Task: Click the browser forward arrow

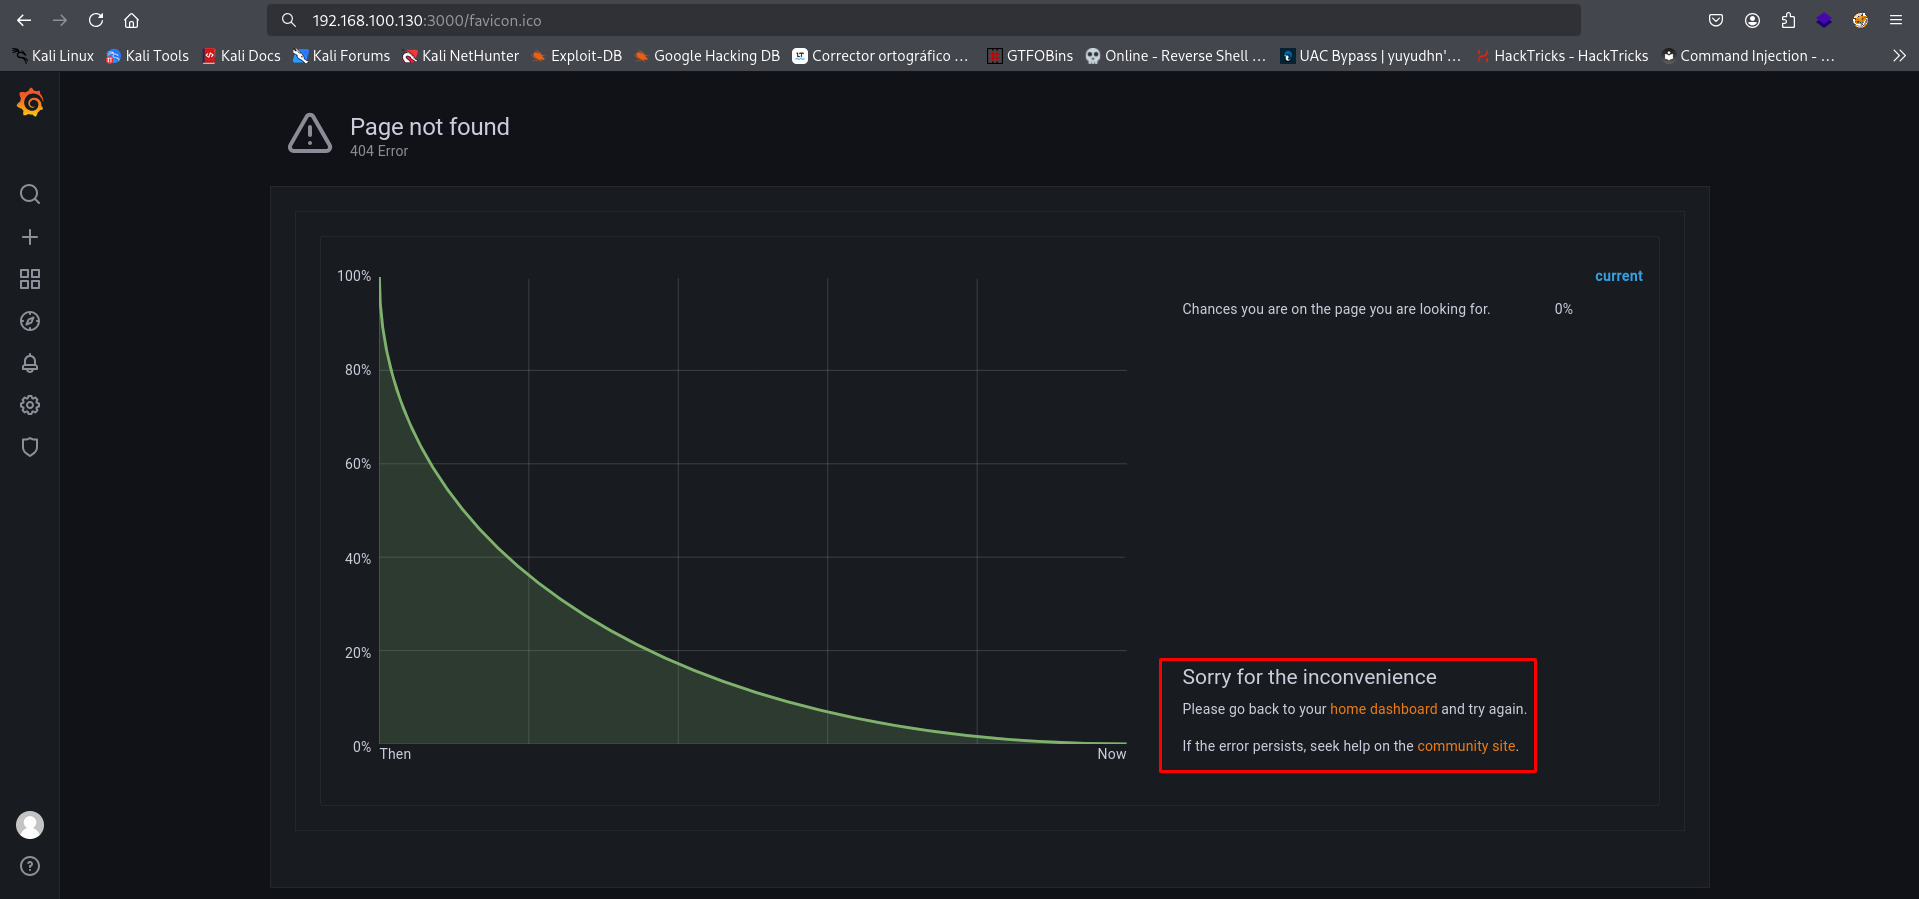Action: [x=60, y=20]
